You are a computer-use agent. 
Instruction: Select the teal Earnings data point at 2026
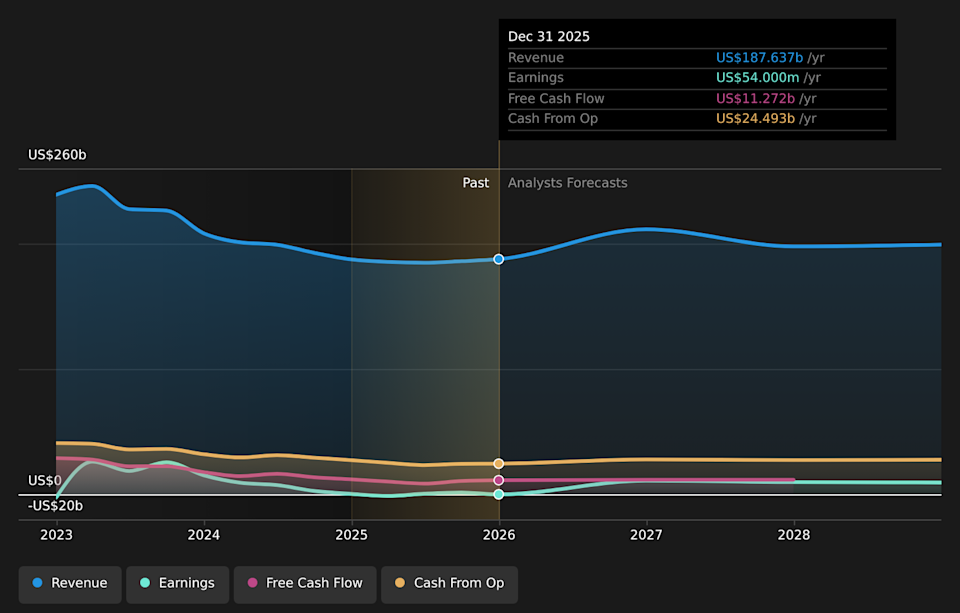[x=498, y=494]
